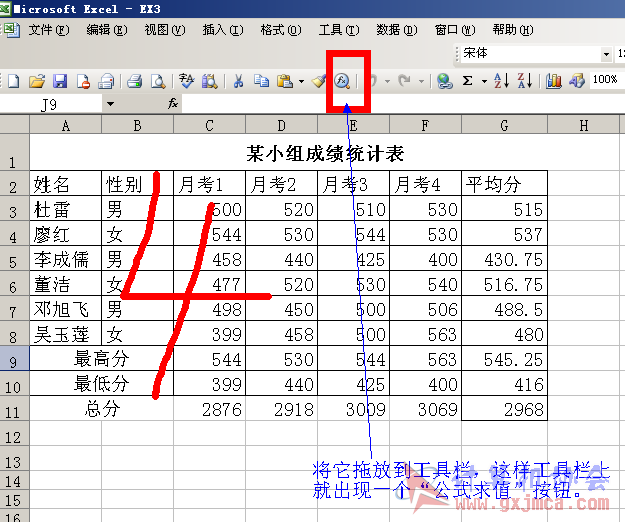625x522 pixels.
Task: Open the Undo history dropdown arrow
Action: coord(387,81)
